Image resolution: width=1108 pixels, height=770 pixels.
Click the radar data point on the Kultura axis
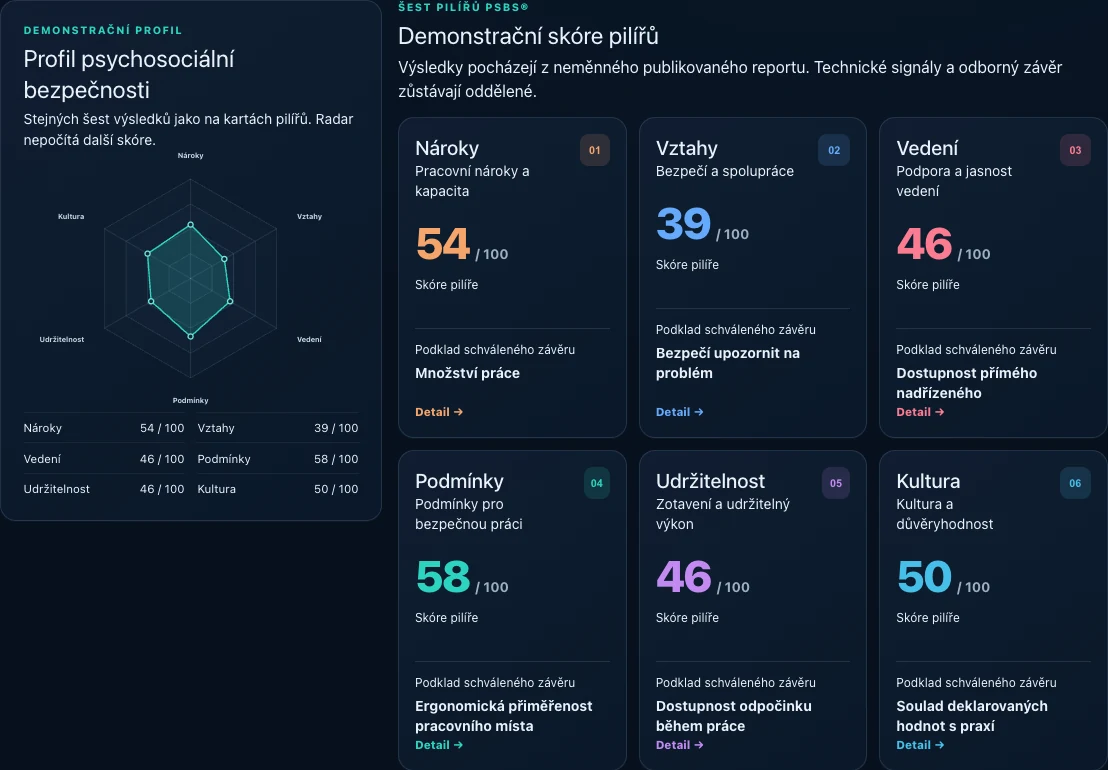[x=147, y=253]
